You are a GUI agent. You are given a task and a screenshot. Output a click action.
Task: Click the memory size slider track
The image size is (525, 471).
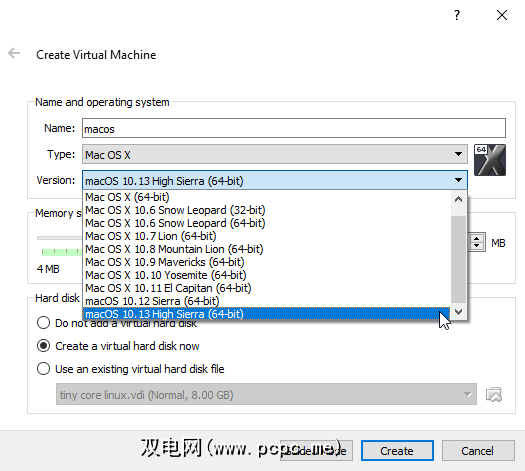click(x=59, y=238)
